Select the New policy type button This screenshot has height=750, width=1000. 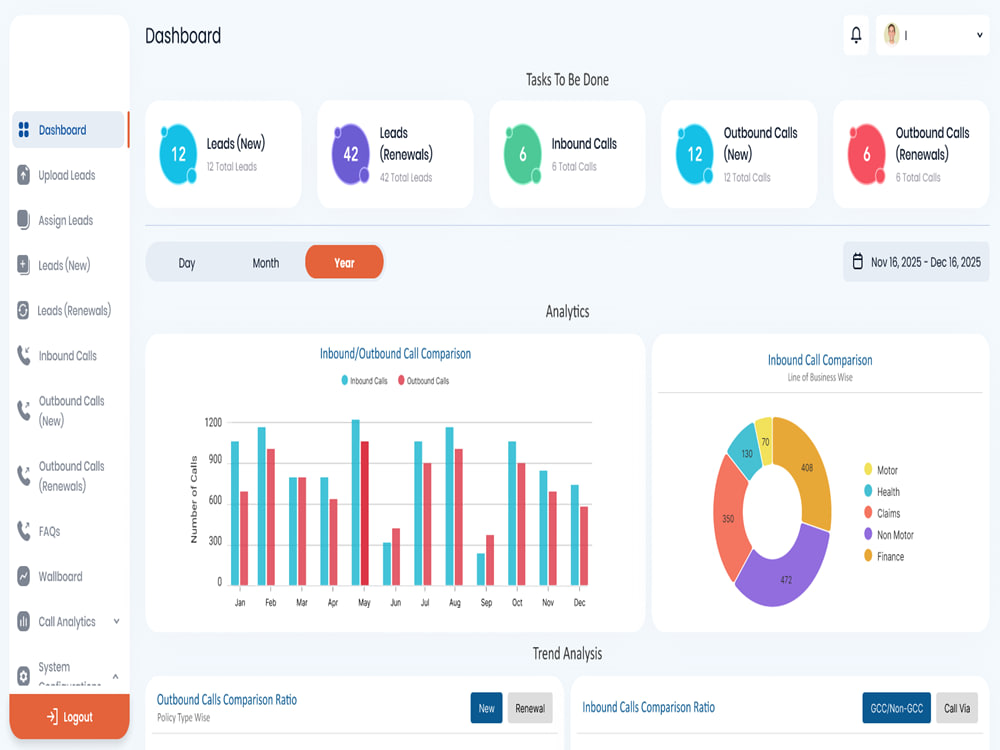tap(487, 708)
